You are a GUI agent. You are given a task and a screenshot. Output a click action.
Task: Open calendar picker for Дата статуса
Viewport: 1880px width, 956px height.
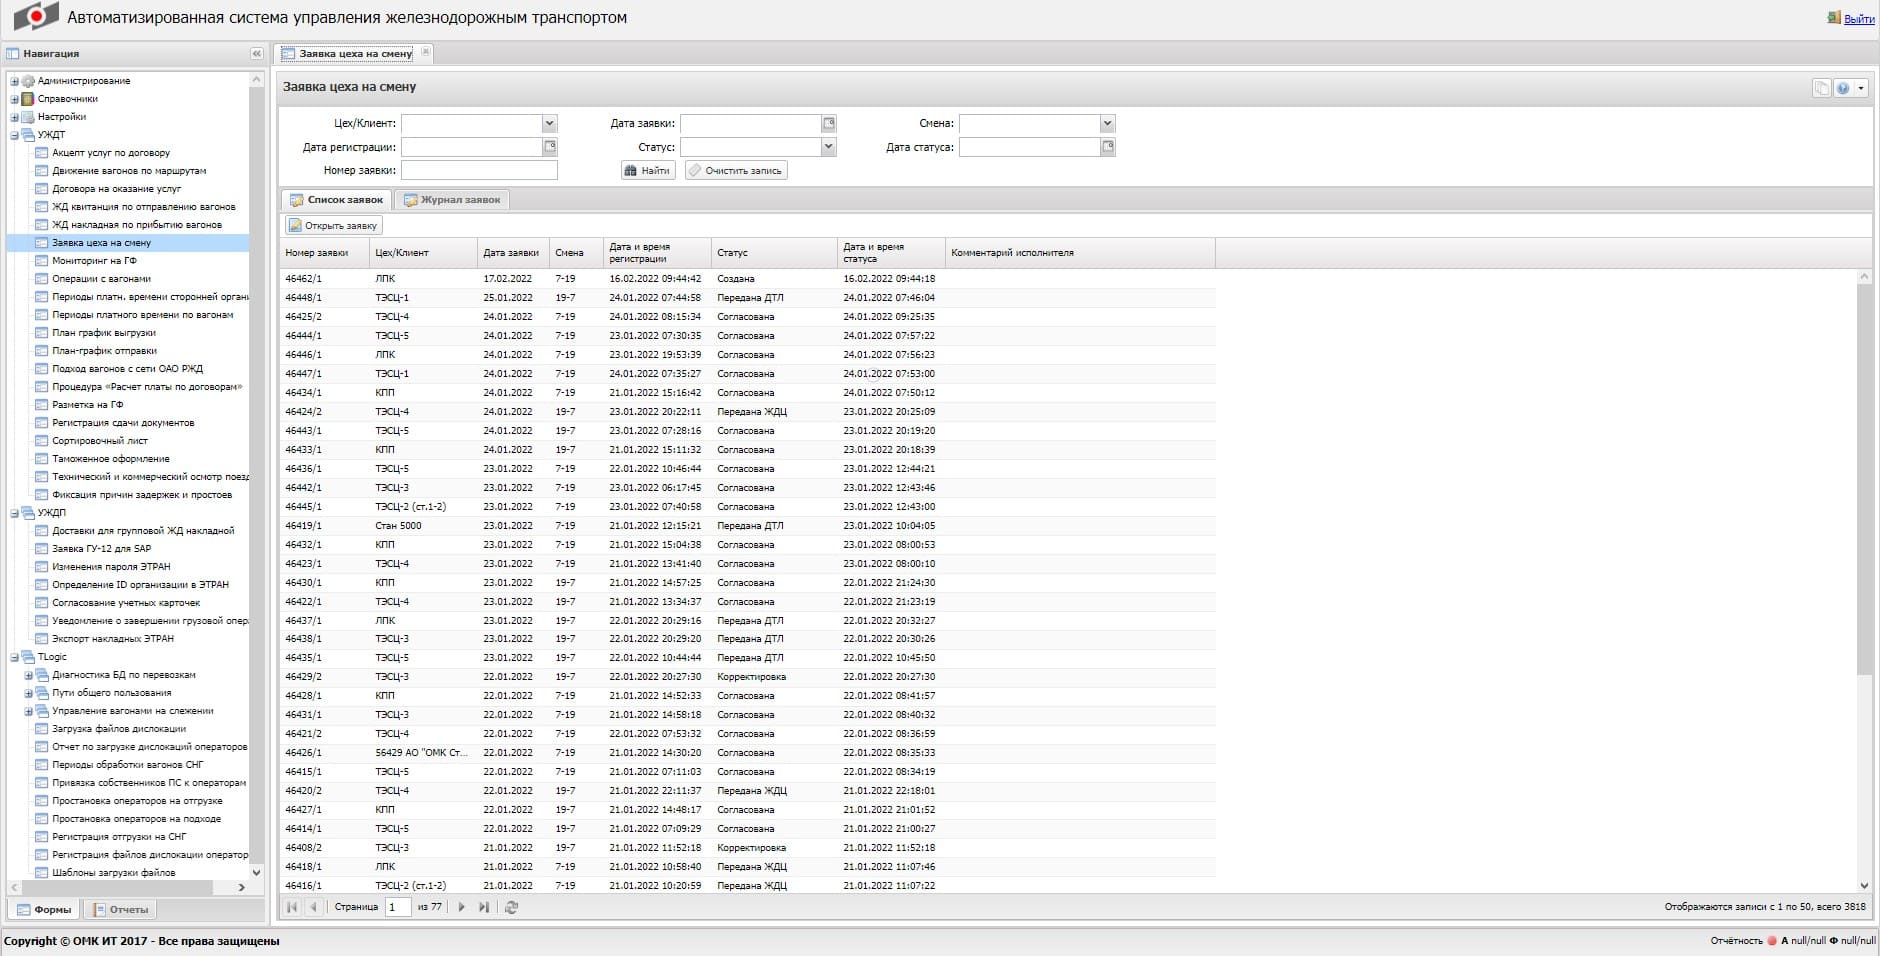click(x=1108, y=147)
